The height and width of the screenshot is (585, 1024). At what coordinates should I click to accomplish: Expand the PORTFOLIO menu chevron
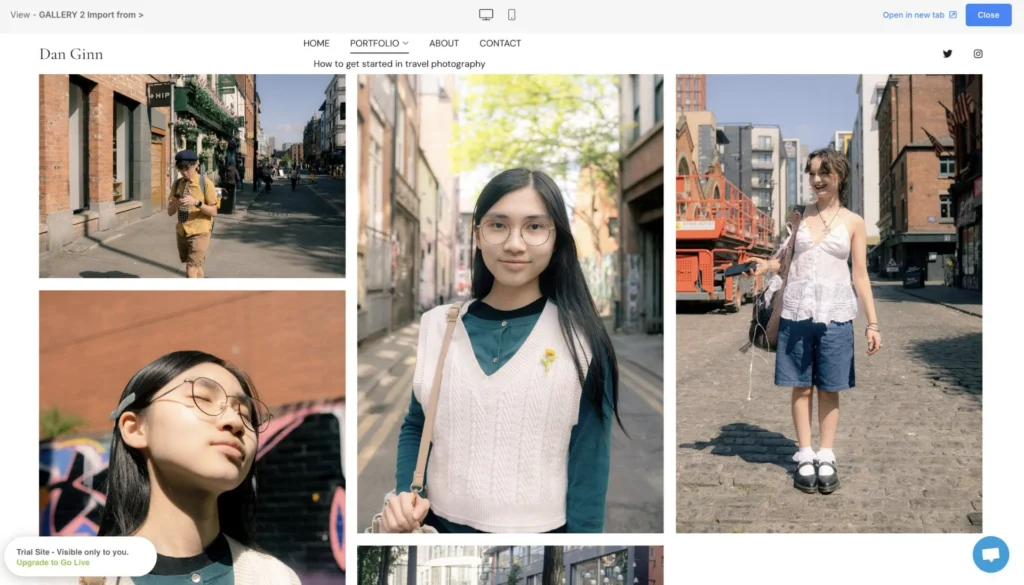(405, 44)
